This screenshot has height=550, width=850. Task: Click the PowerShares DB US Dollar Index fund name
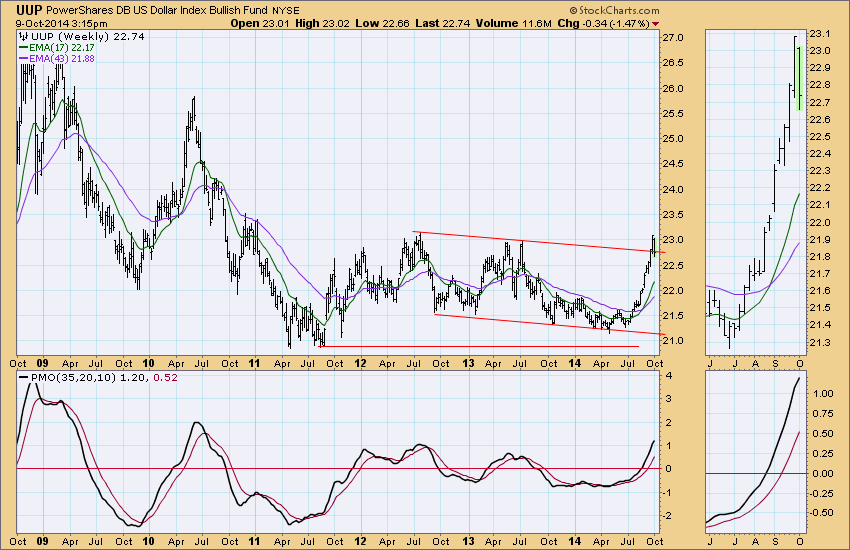click(157, 10)
